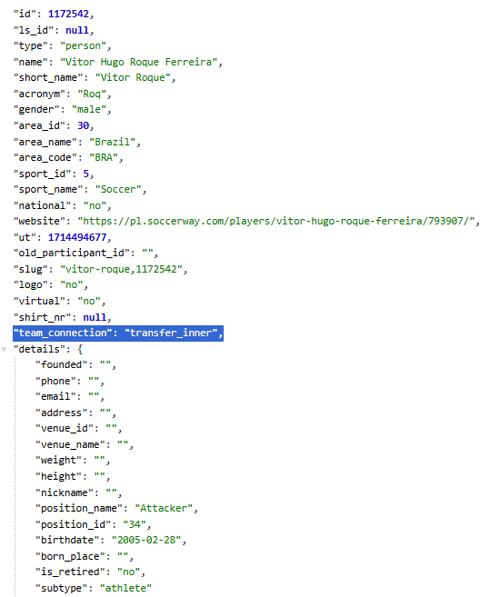Viewport: 500px width, 597px height.
Task: Click the "national" key line
Action: pyautogui.click(x=62, y=206)
